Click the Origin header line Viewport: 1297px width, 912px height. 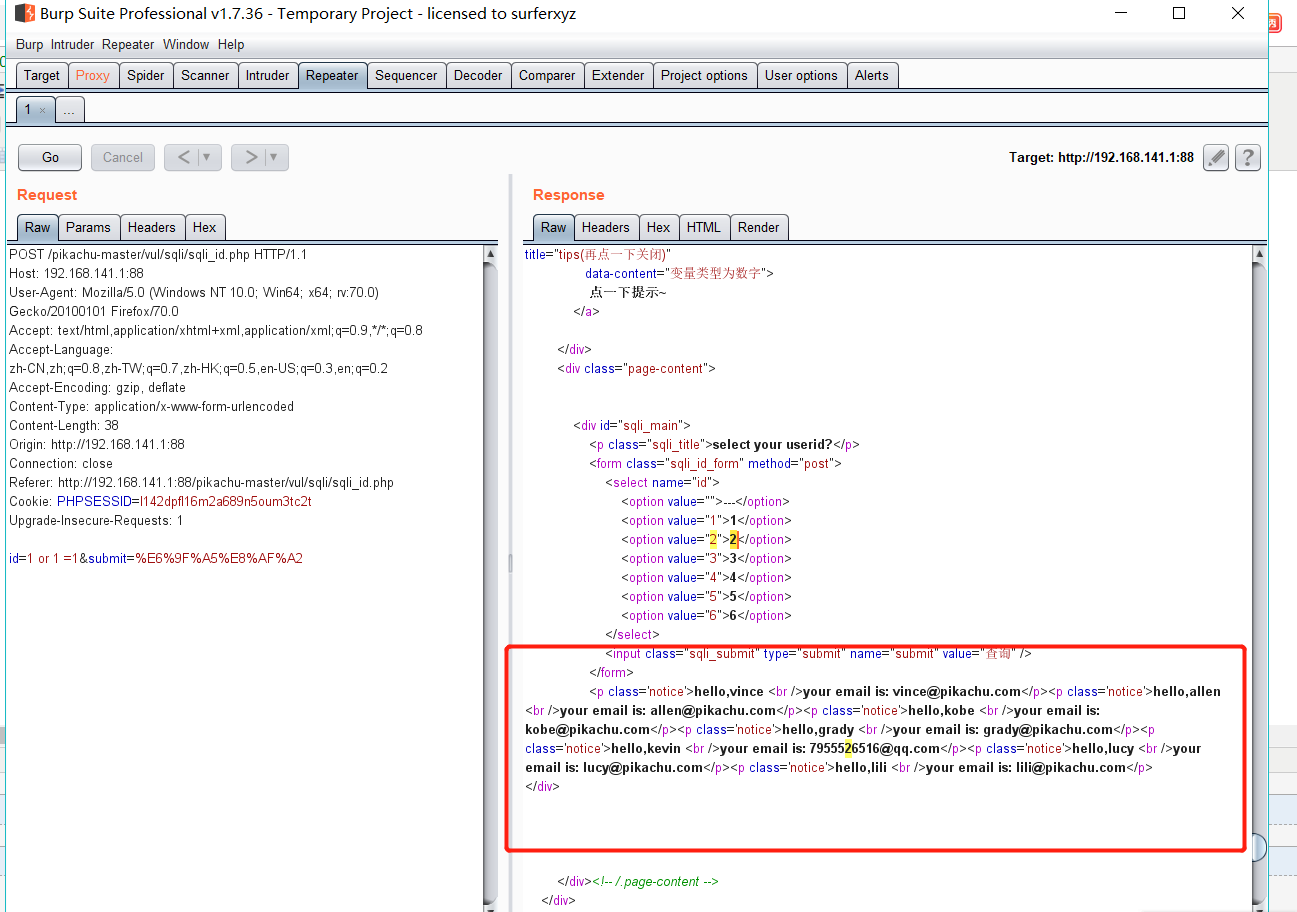coord(97,444)
